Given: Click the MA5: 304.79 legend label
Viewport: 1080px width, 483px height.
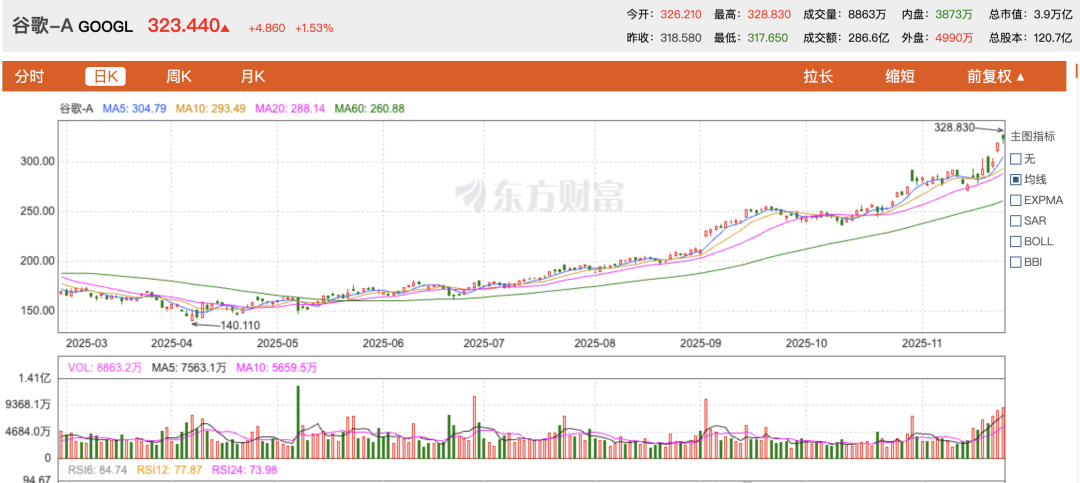Looking at the screenshot, I should coord(134,108).
